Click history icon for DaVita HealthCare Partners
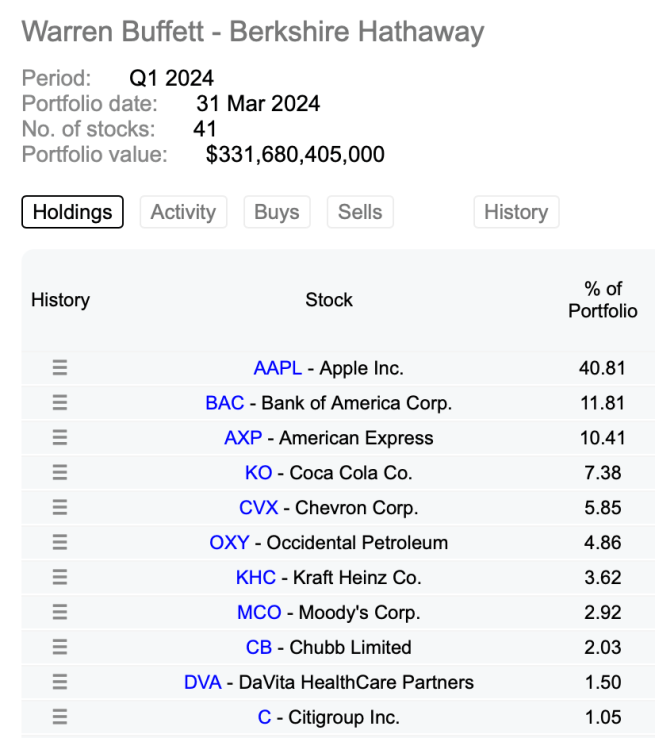 point(60,683)
